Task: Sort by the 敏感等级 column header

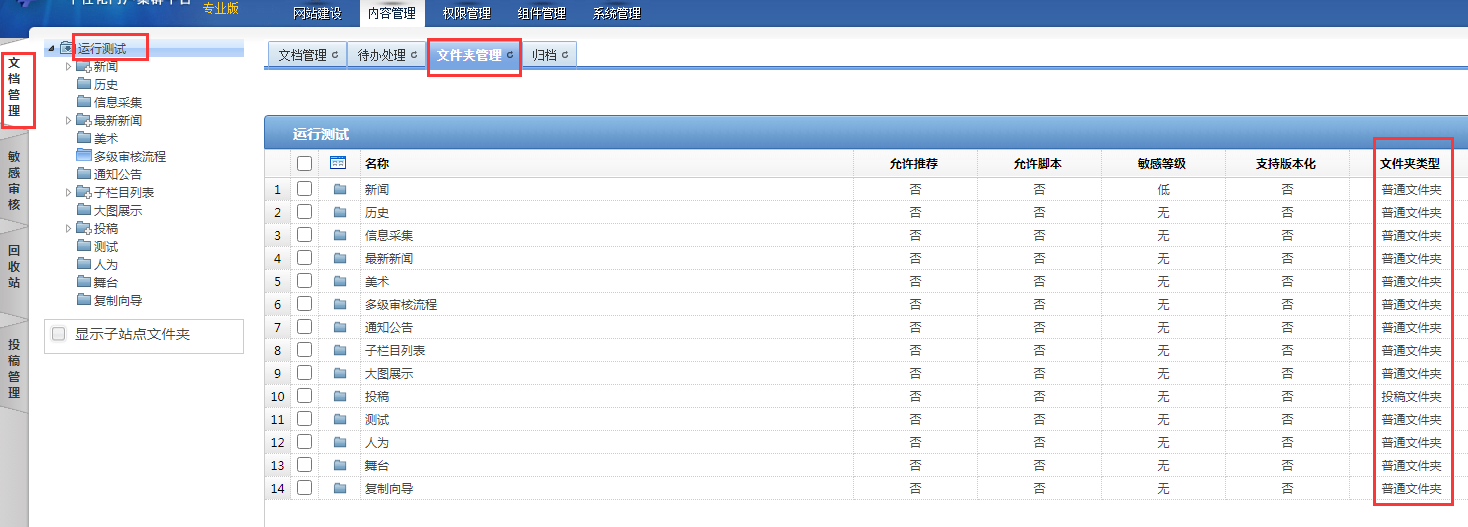Action: pos(1162,163)
